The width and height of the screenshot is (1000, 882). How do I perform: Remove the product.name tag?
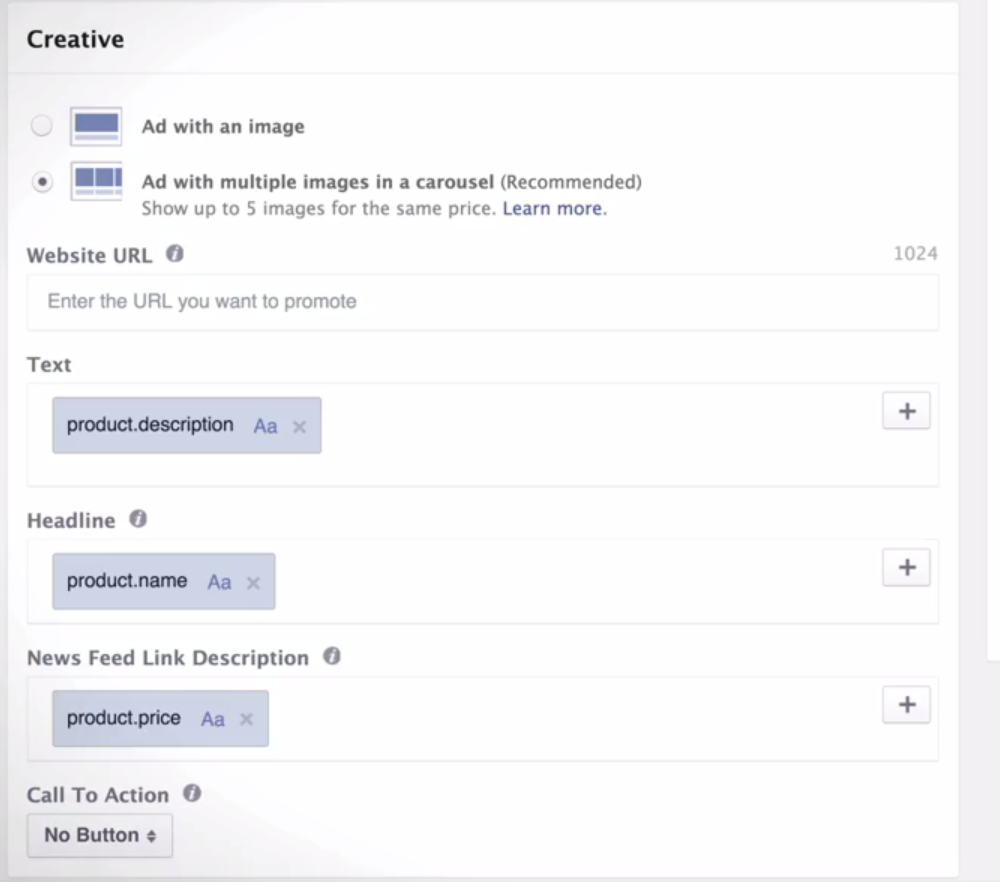[253, 582]
